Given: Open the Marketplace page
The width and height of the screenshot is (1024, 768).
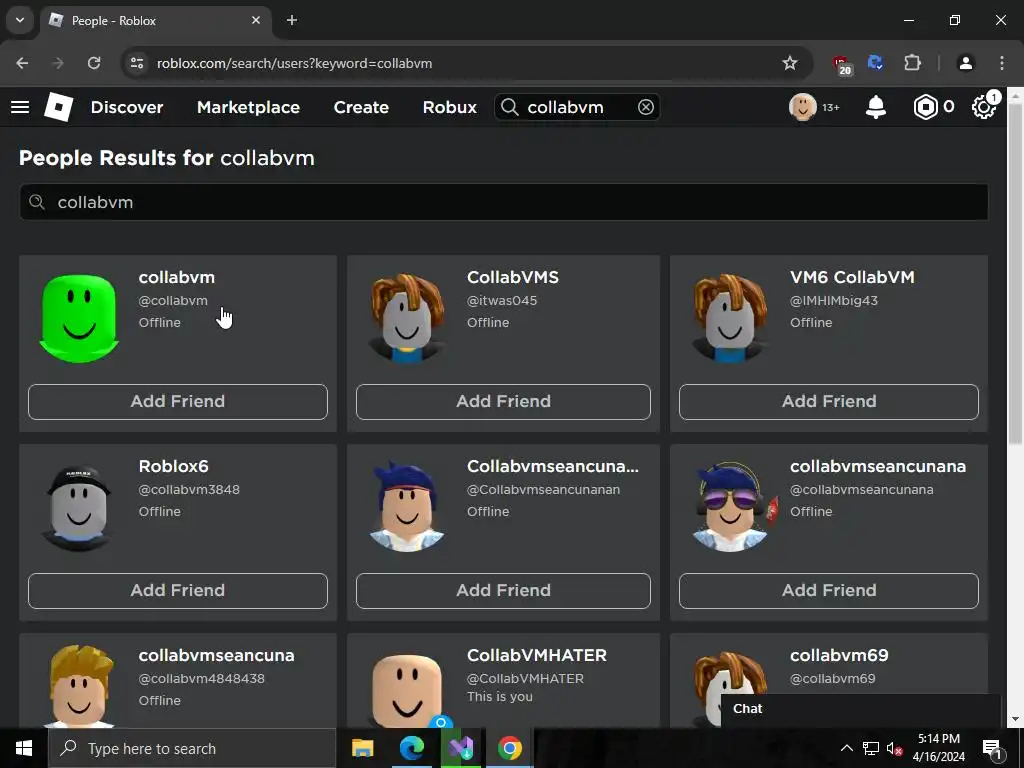Looking at the screenshot, I should point(248,107).
